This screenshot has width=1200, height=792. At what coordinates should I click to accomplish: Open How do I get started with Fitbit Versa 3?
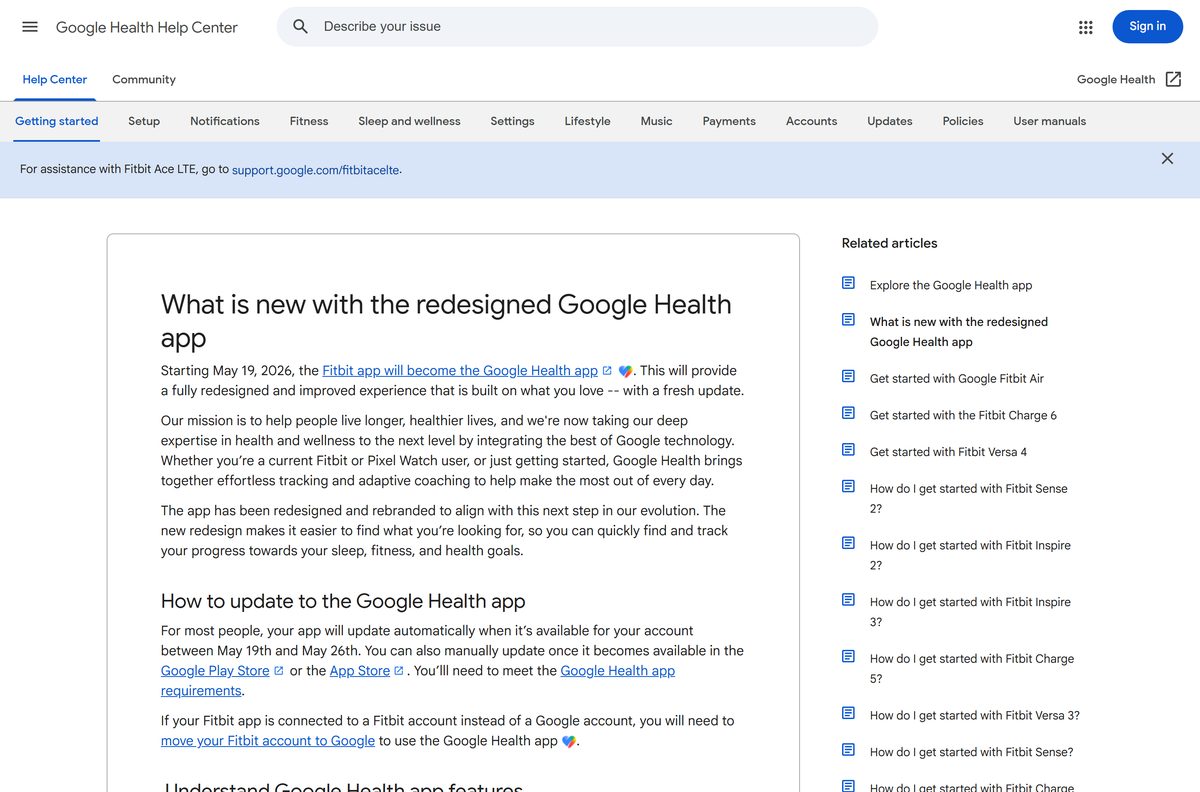click(975, 715)
